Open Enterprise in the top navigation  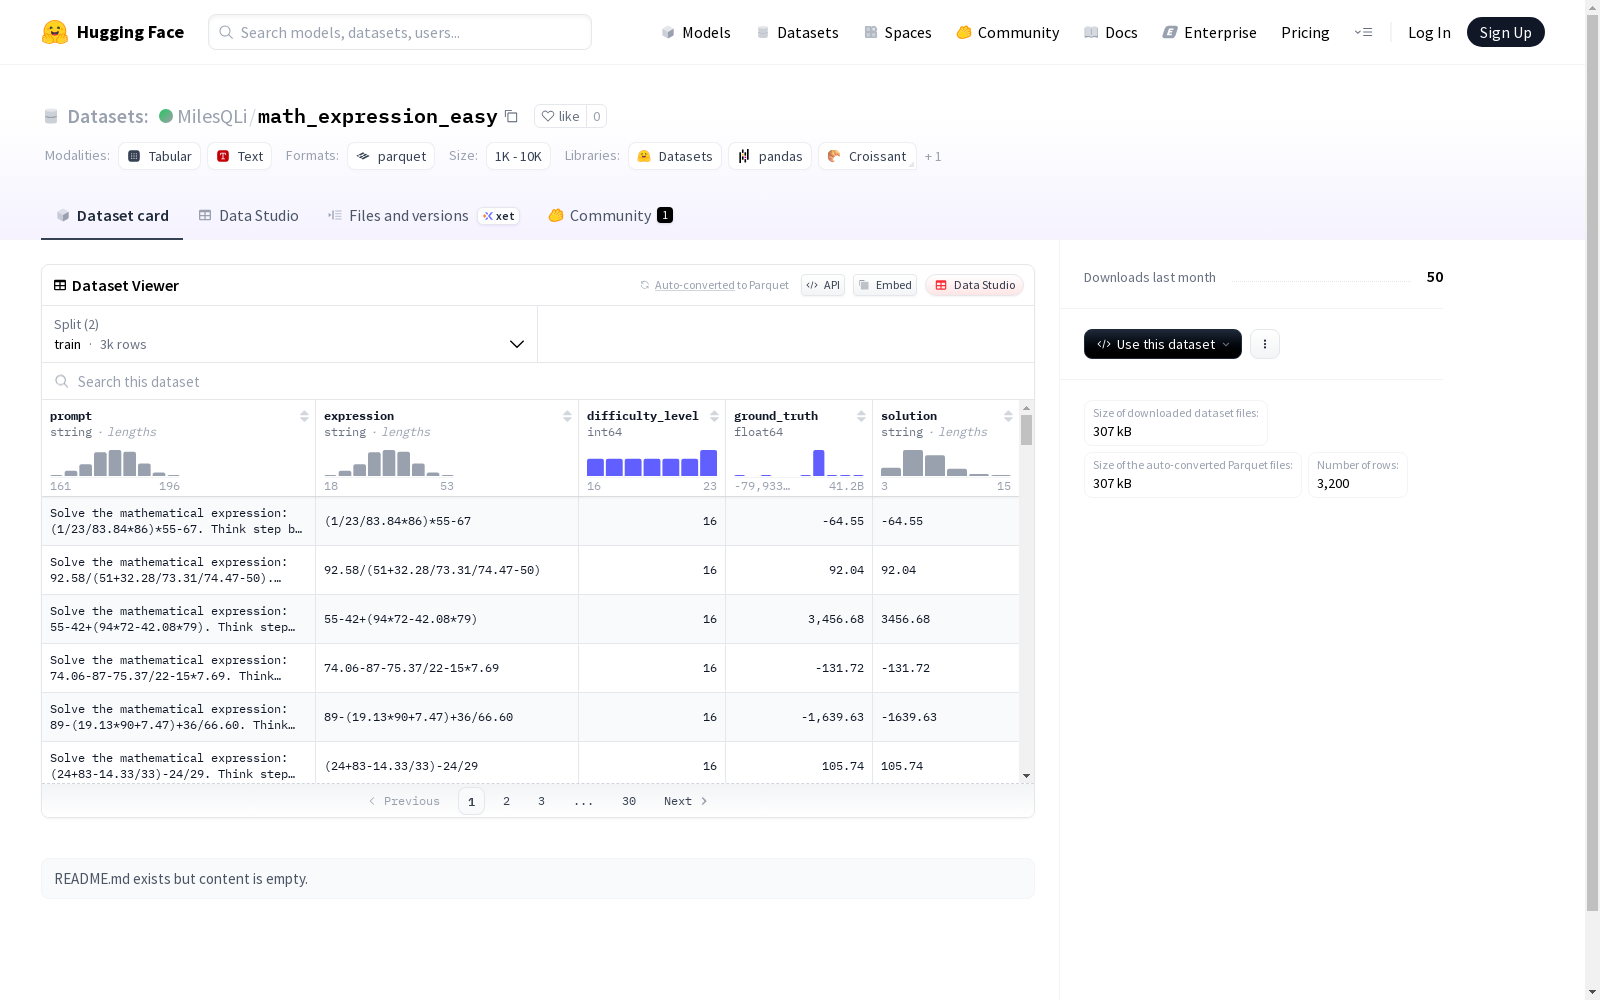coord(1210,32)
